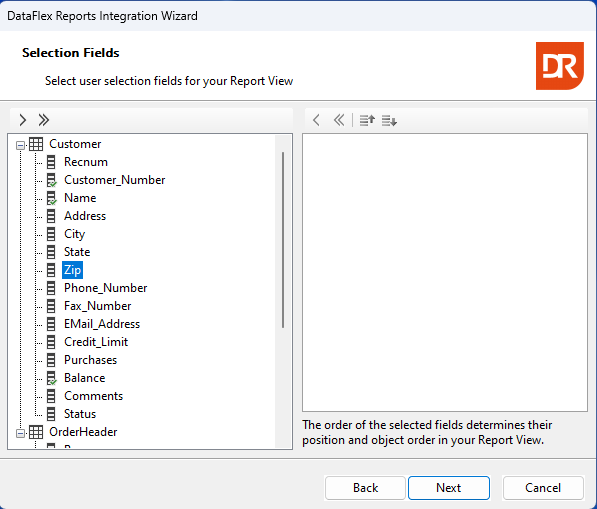
Task: Click the add all fields double arrow
Action: pos(44,120)
